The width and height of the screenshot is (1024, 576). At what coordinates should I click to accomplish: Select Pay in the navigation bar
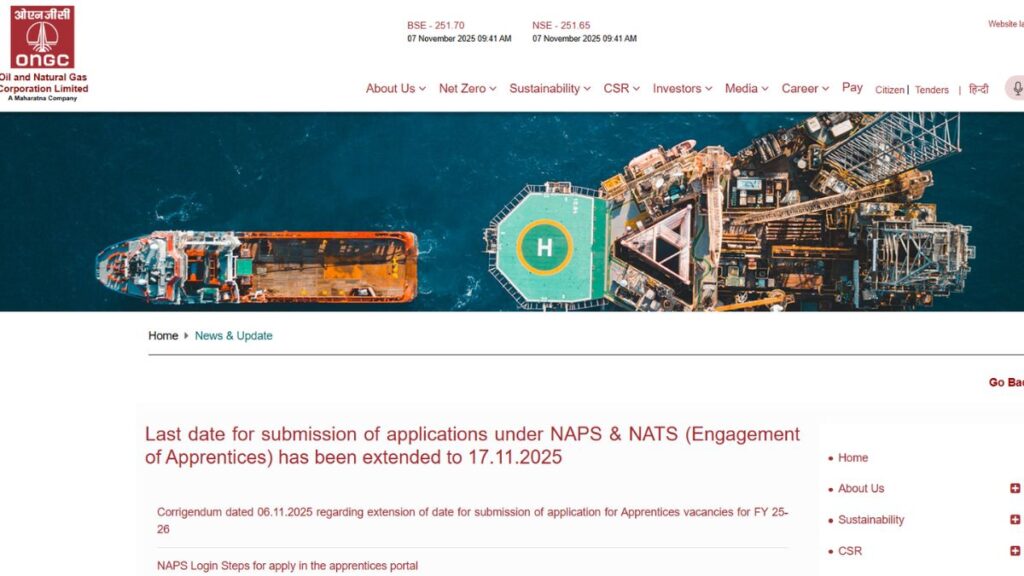[852, 88]
